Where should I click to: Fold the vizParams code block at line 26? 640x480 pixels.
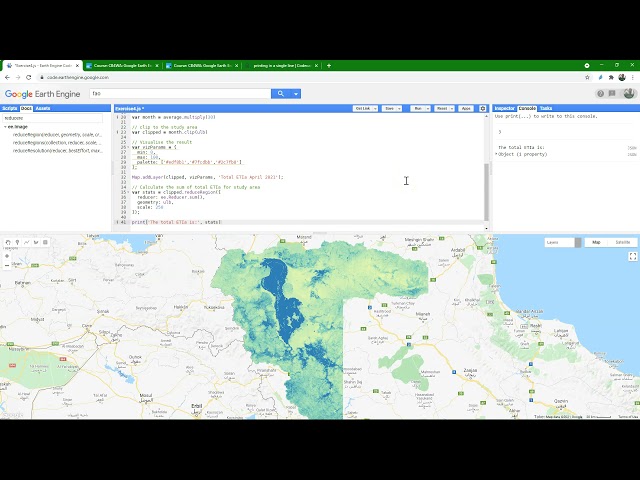click(128, 147)
